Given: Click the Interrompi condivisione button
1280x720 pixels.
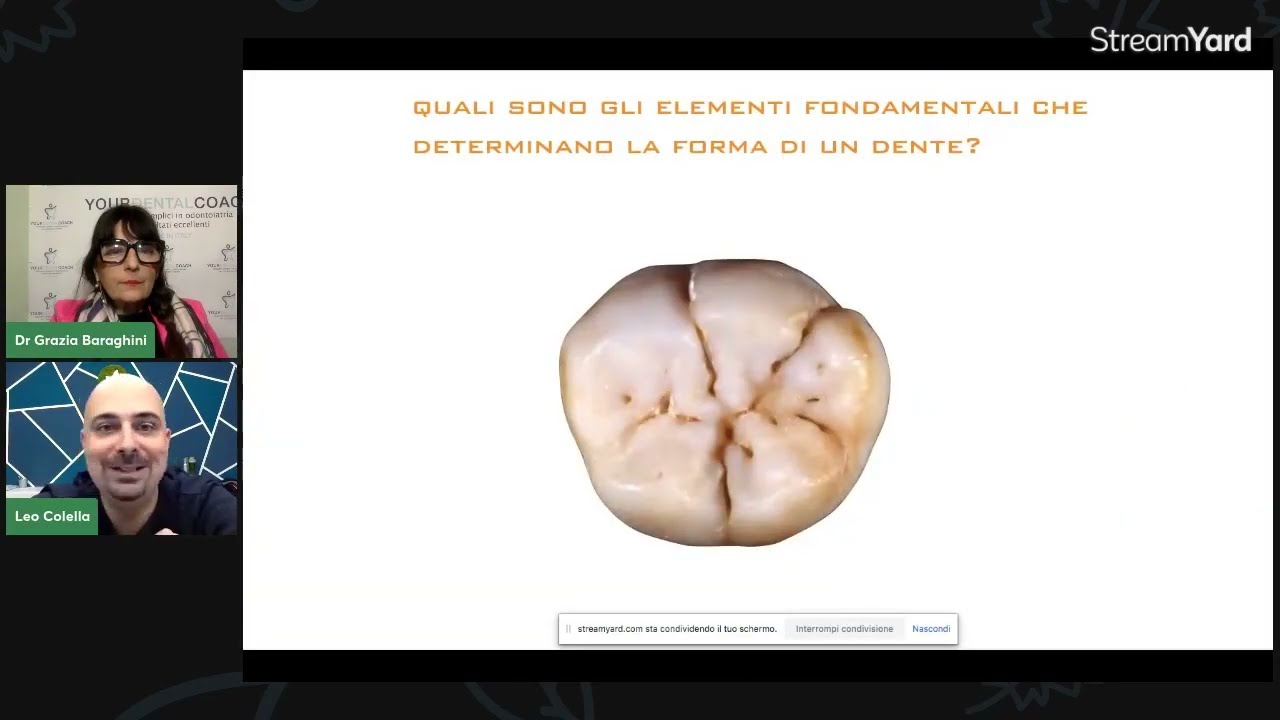Looking at the screenshot, I should point(844,629).
